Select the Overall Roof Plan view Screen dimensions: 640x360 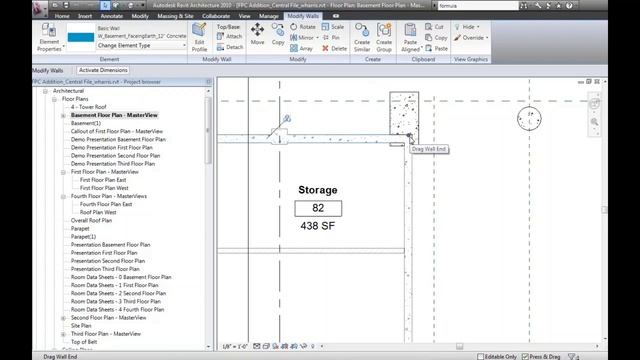(91, 220)
